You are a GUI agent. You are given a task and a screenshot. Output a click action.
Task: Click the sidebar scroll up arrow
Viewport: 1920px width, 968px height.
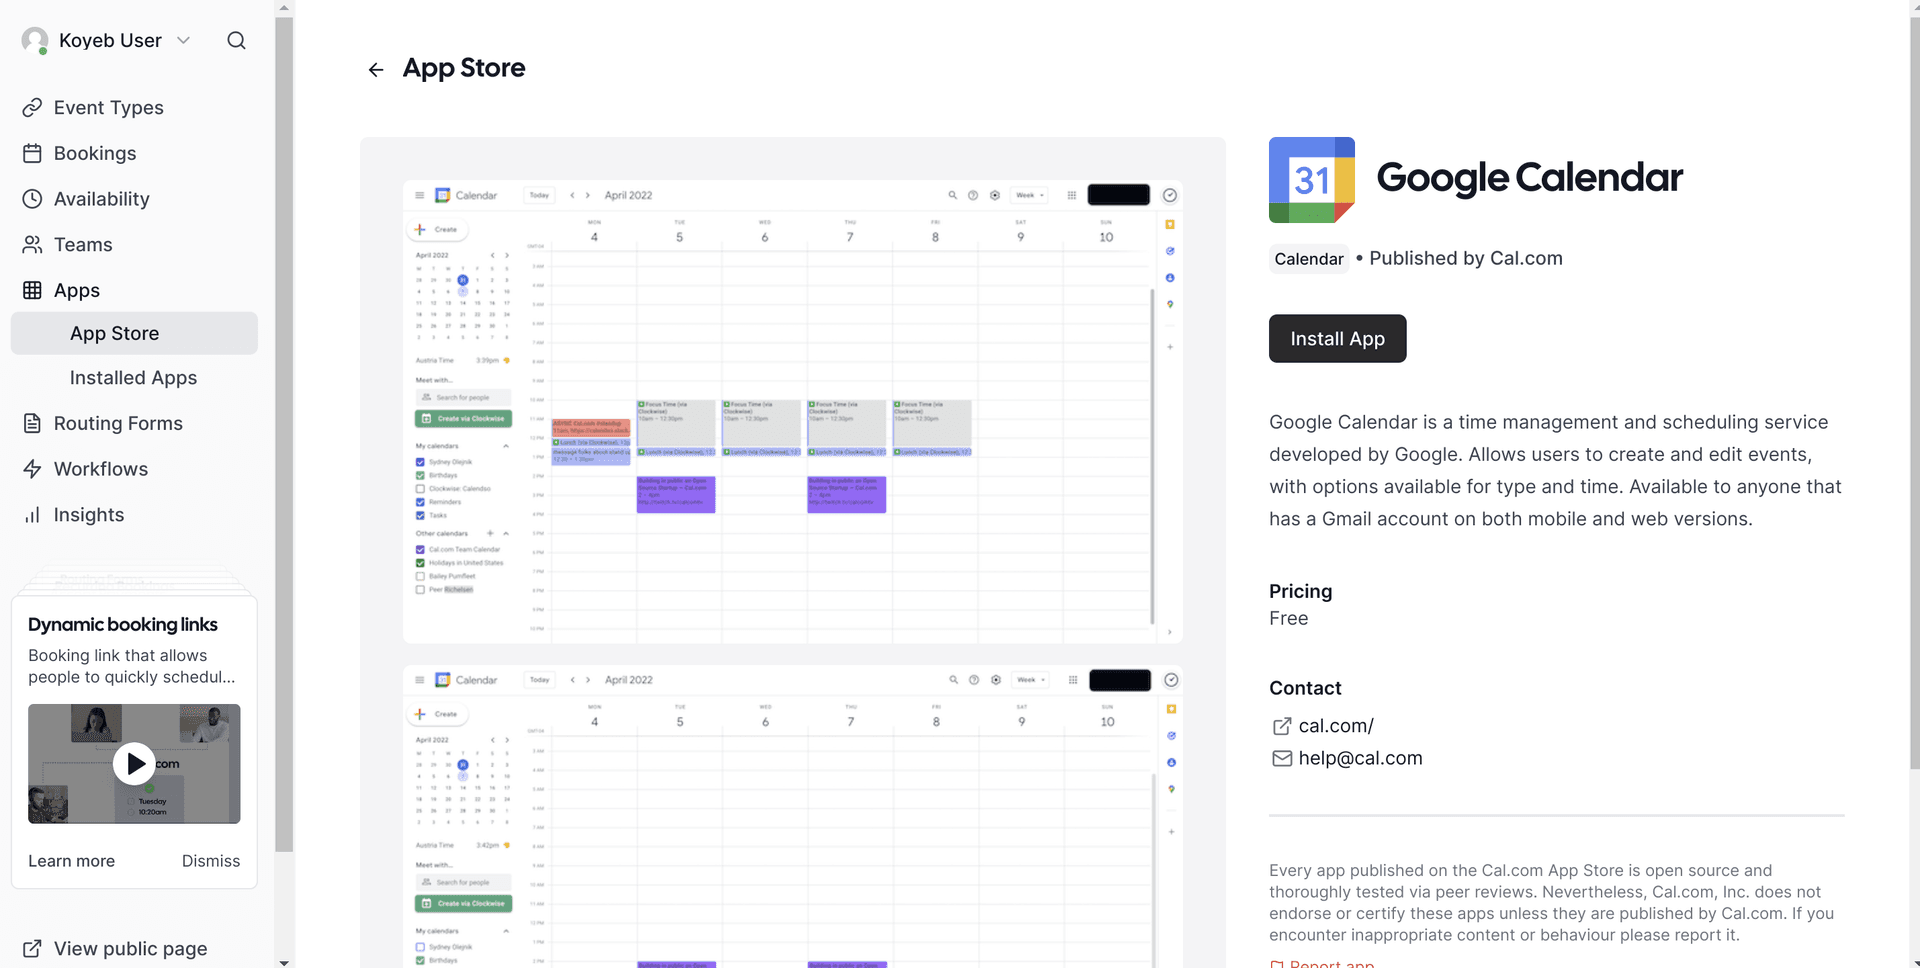tap(284, 7)
